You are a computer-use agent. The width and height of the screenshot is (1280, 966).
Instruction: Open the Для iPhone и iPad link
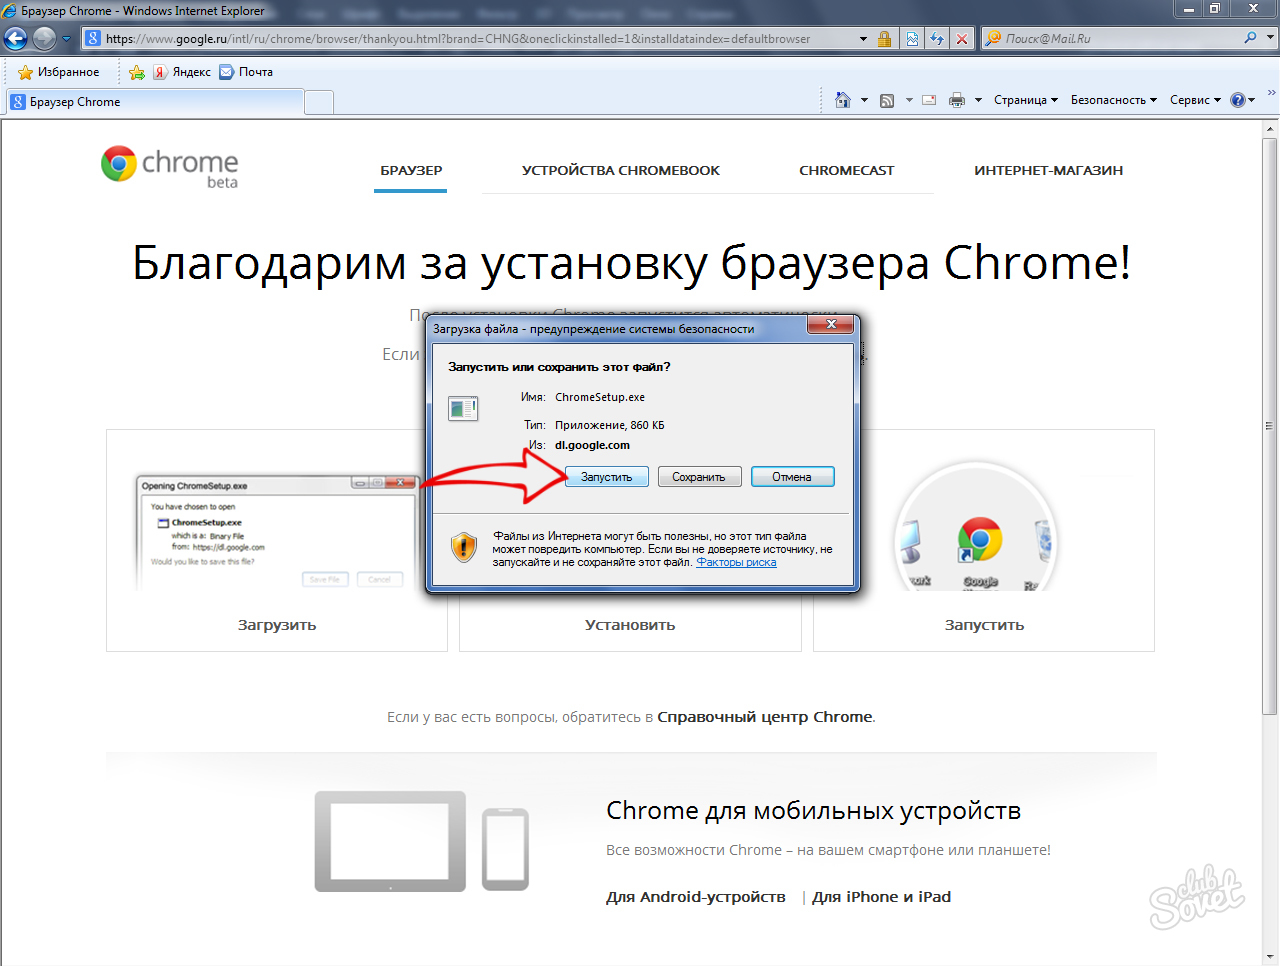(882, 897)
